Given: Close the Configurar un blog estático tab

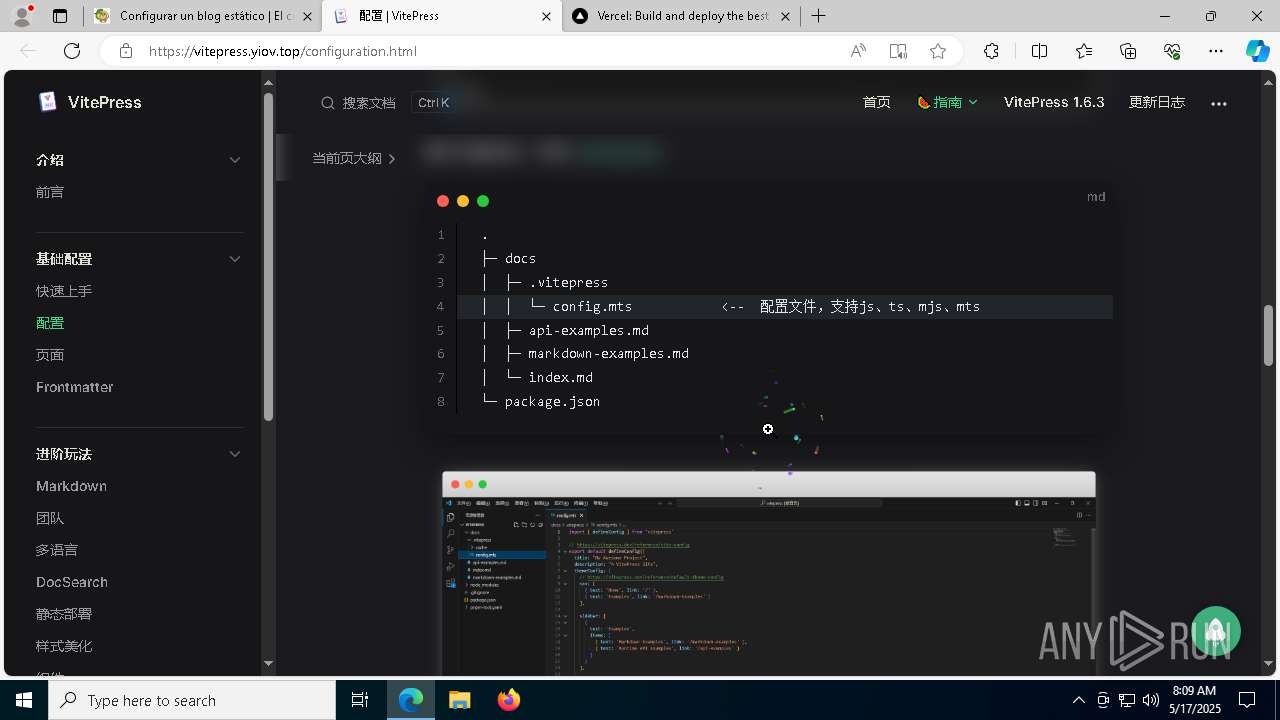Looking at the screenshot, I should pos(307,16).
